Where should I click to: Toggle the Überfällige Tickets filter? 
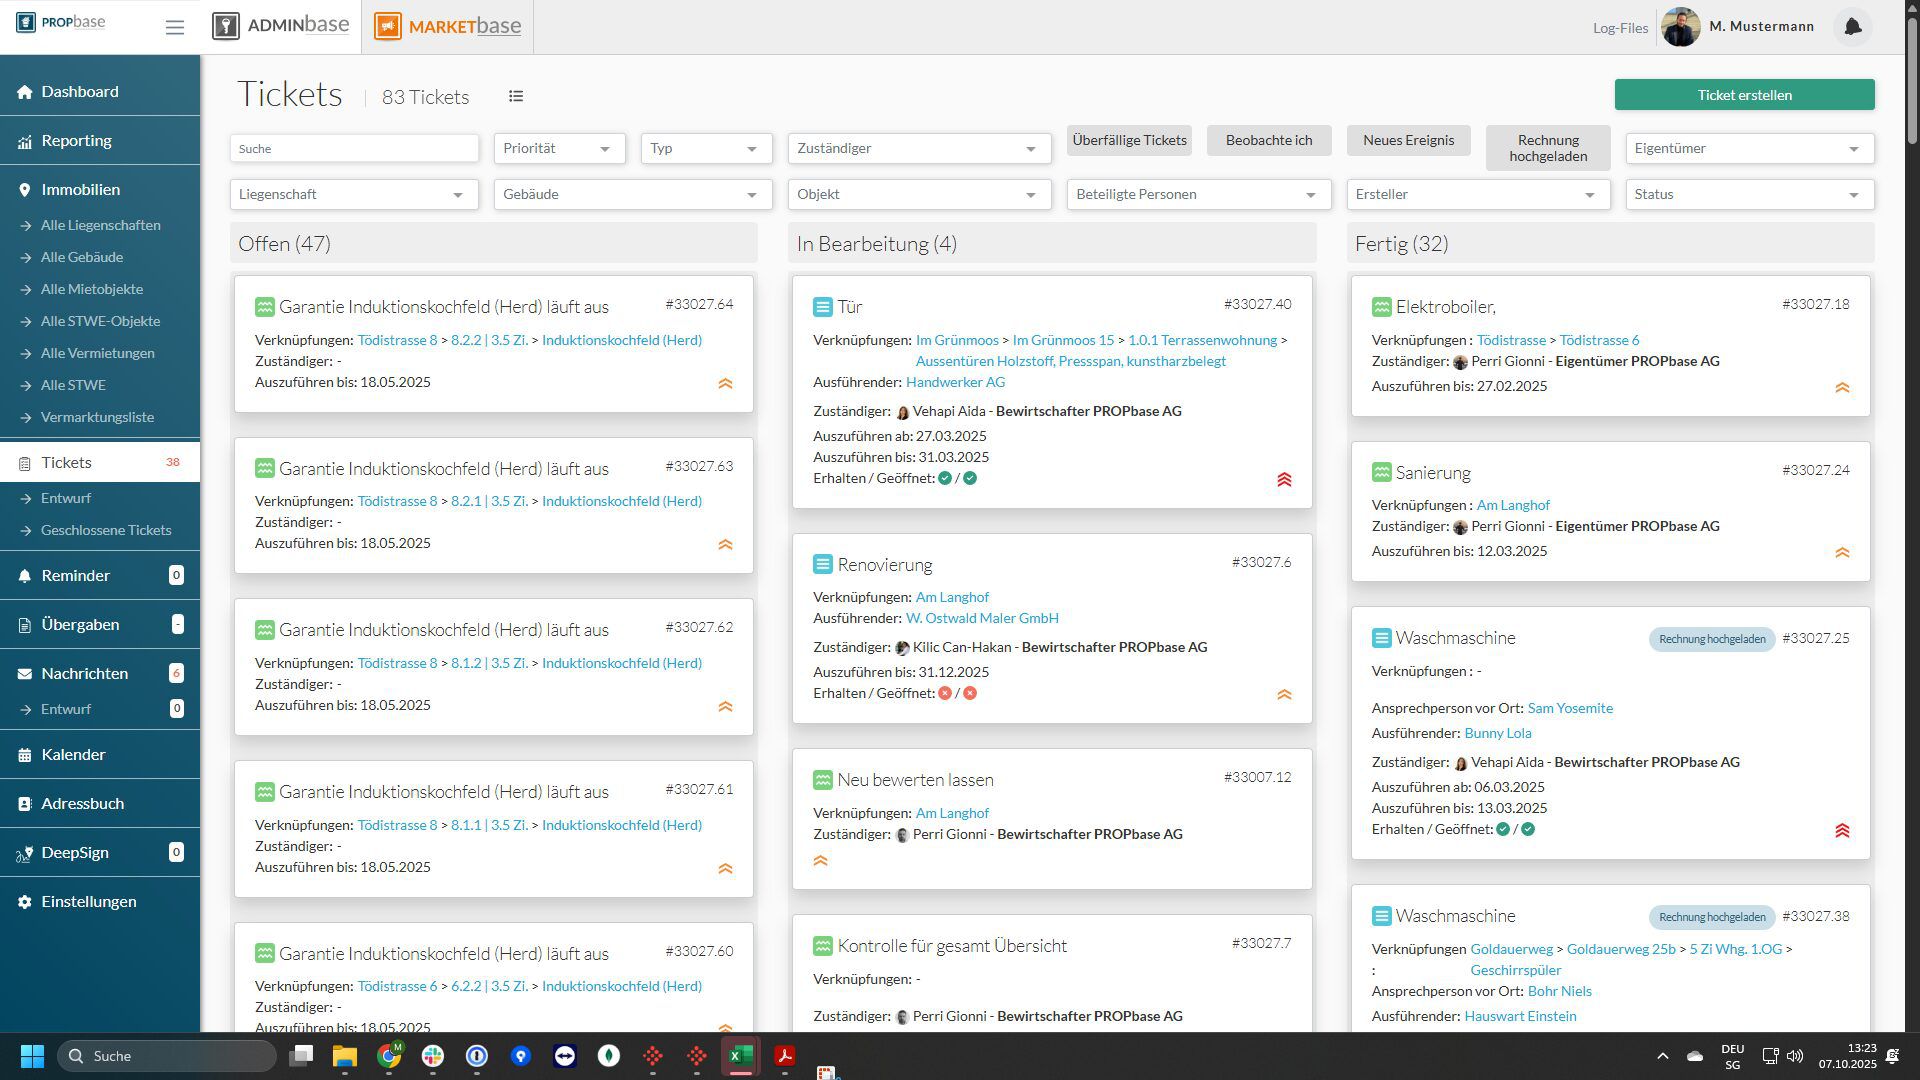[x=1129, y=140]
